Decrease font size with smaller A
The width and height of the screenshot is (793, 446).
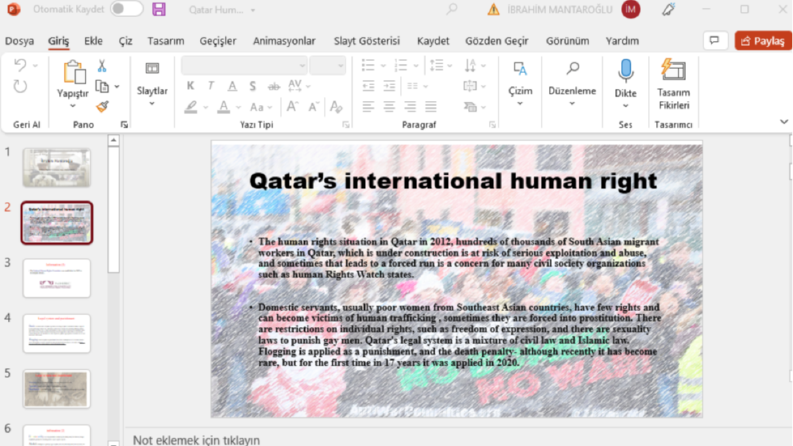point(314,107)
